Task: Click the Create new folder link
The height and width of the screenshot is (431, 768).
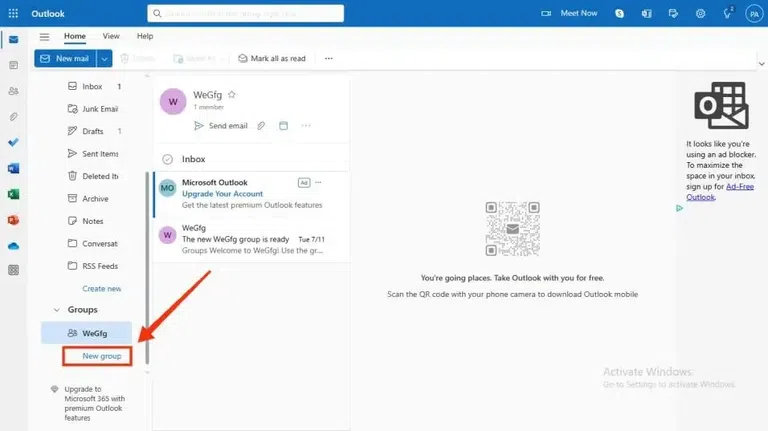Action: pyautogui.click(x=101, y=288)
